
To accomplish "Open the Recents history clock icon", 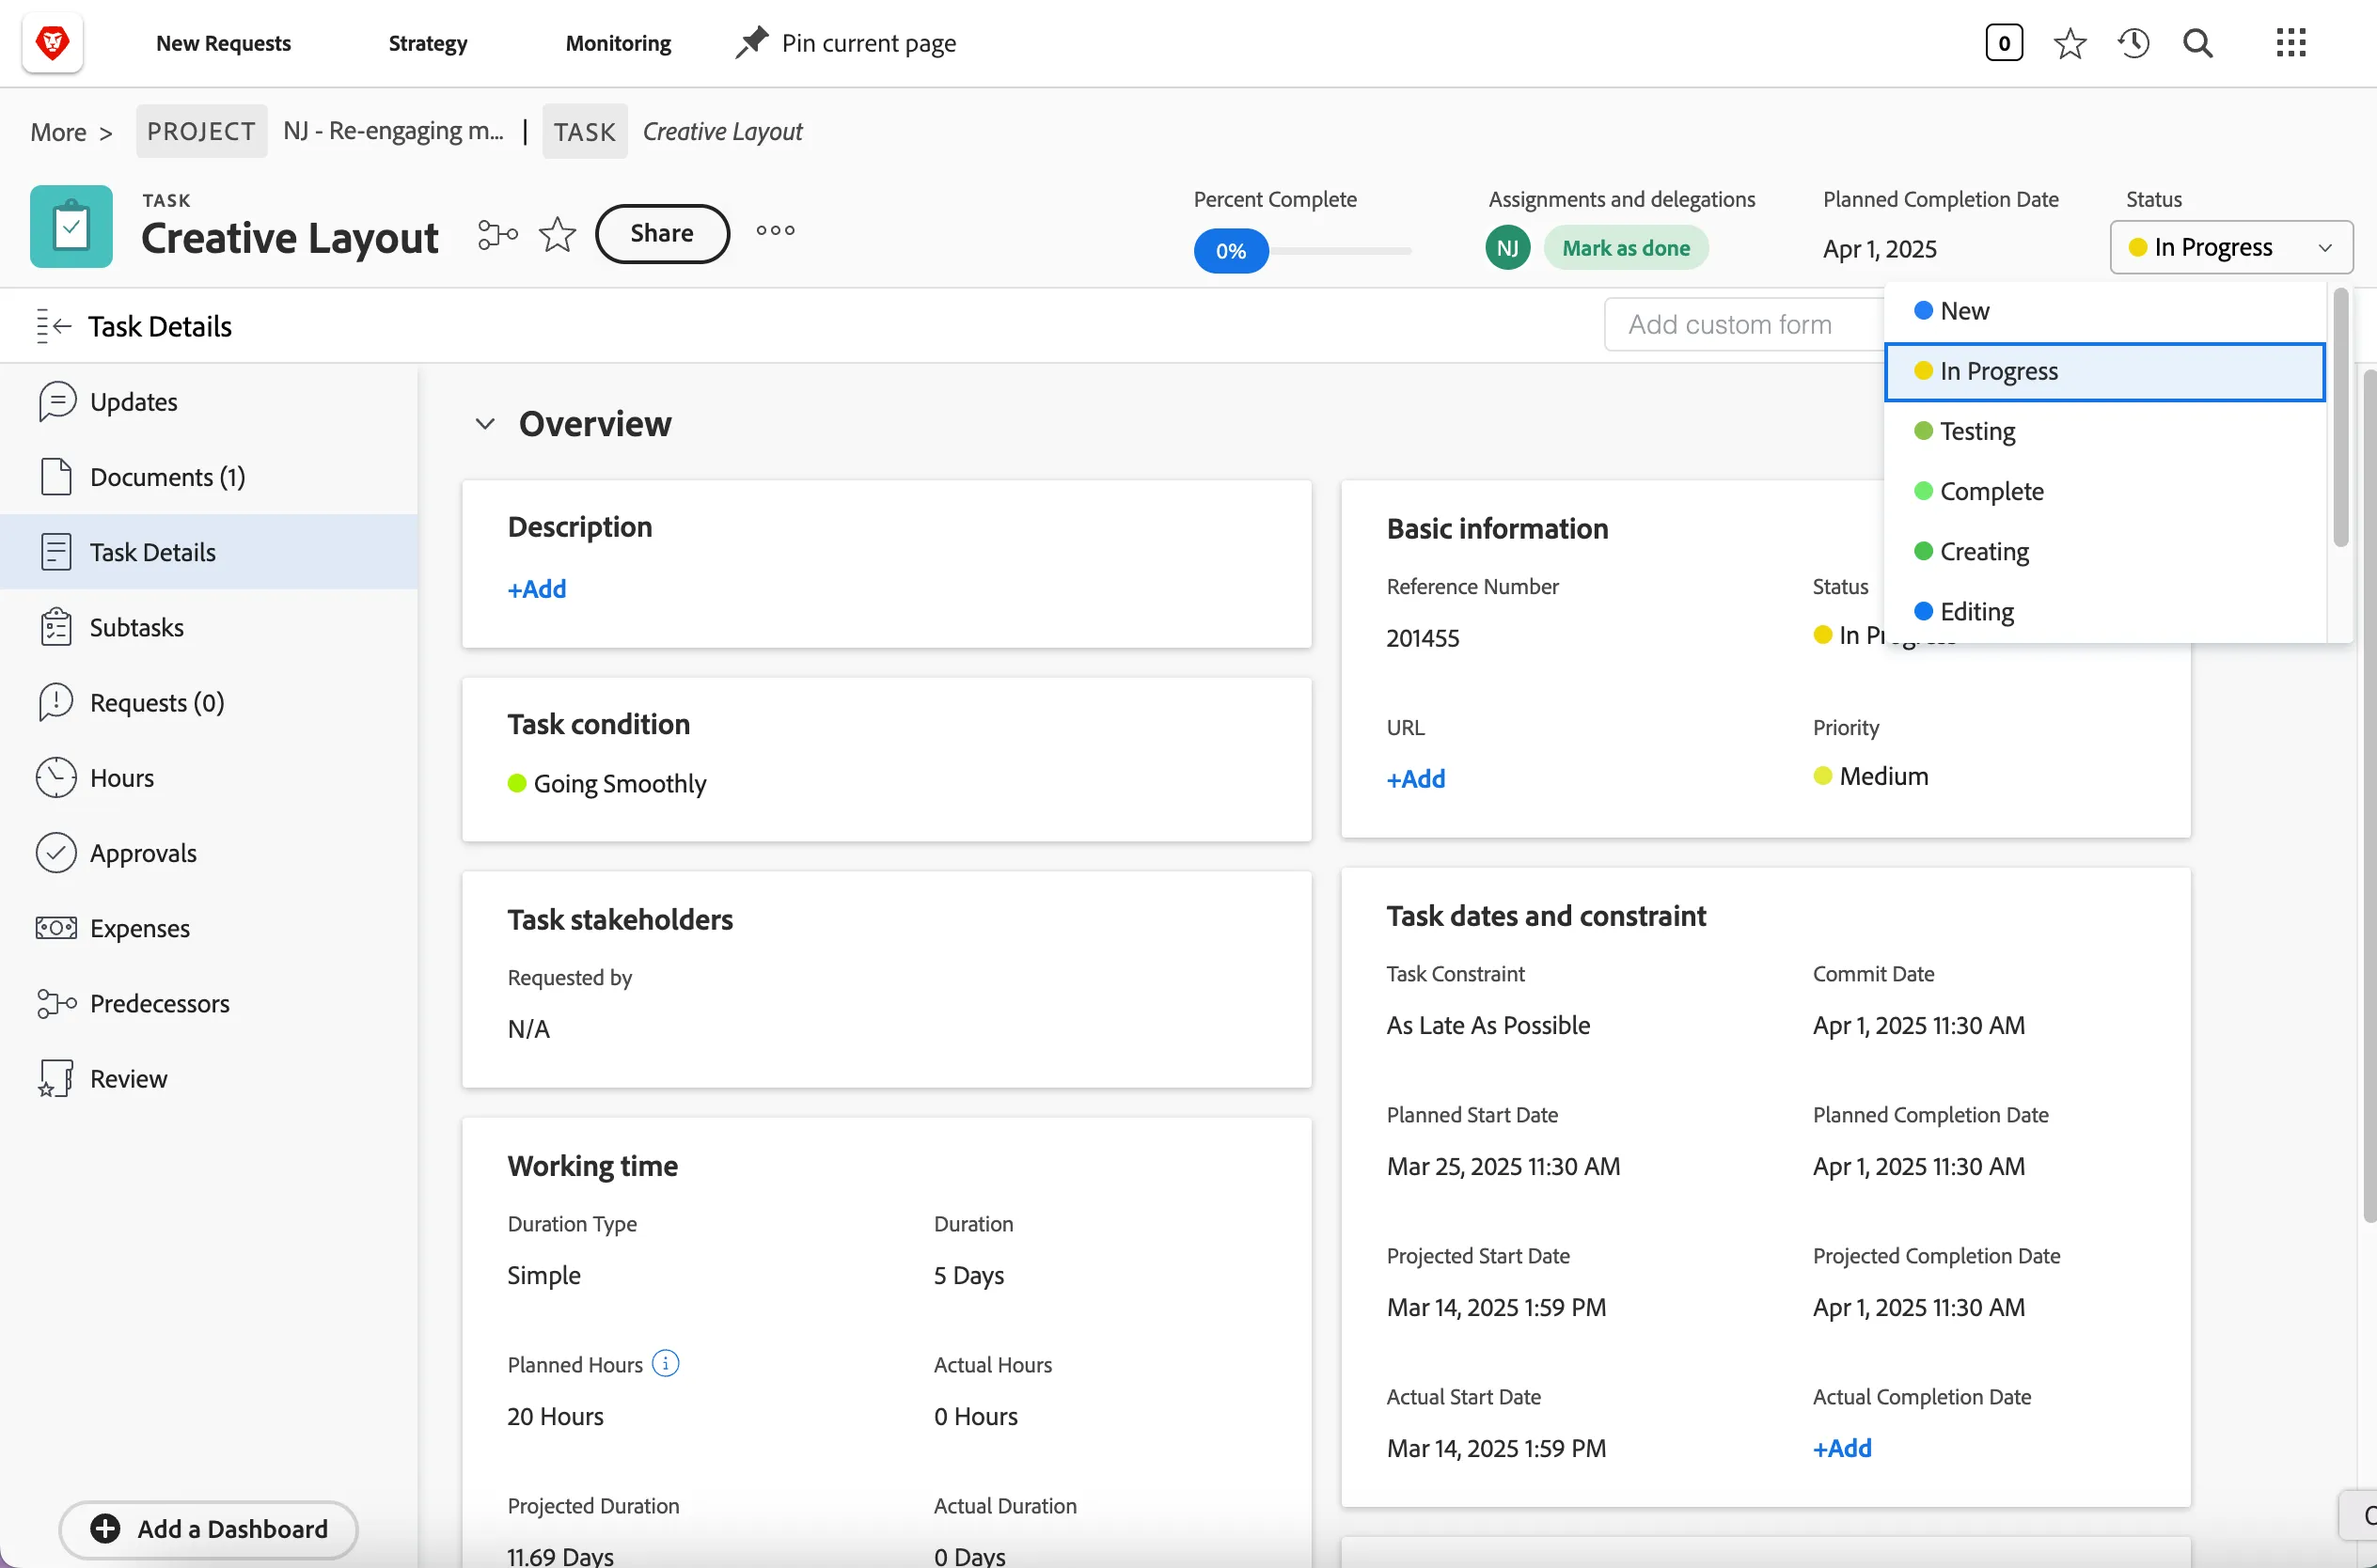I will point(2133,43).
